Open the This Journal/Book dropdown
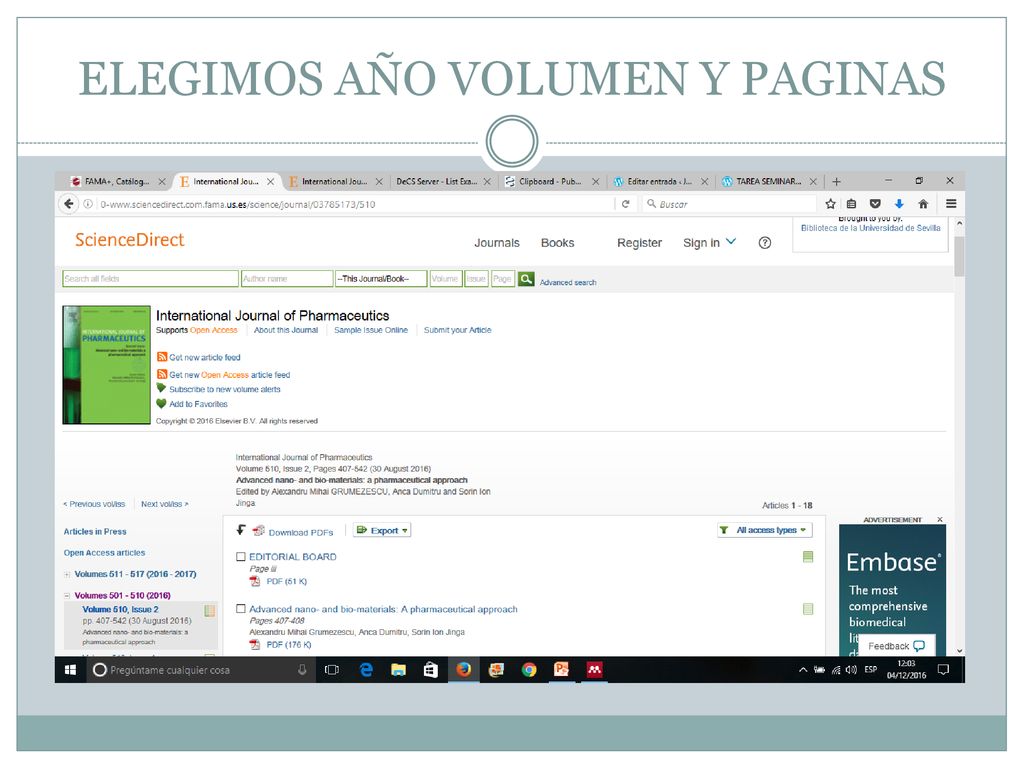The image size is (1024, 768). [381, 279]
